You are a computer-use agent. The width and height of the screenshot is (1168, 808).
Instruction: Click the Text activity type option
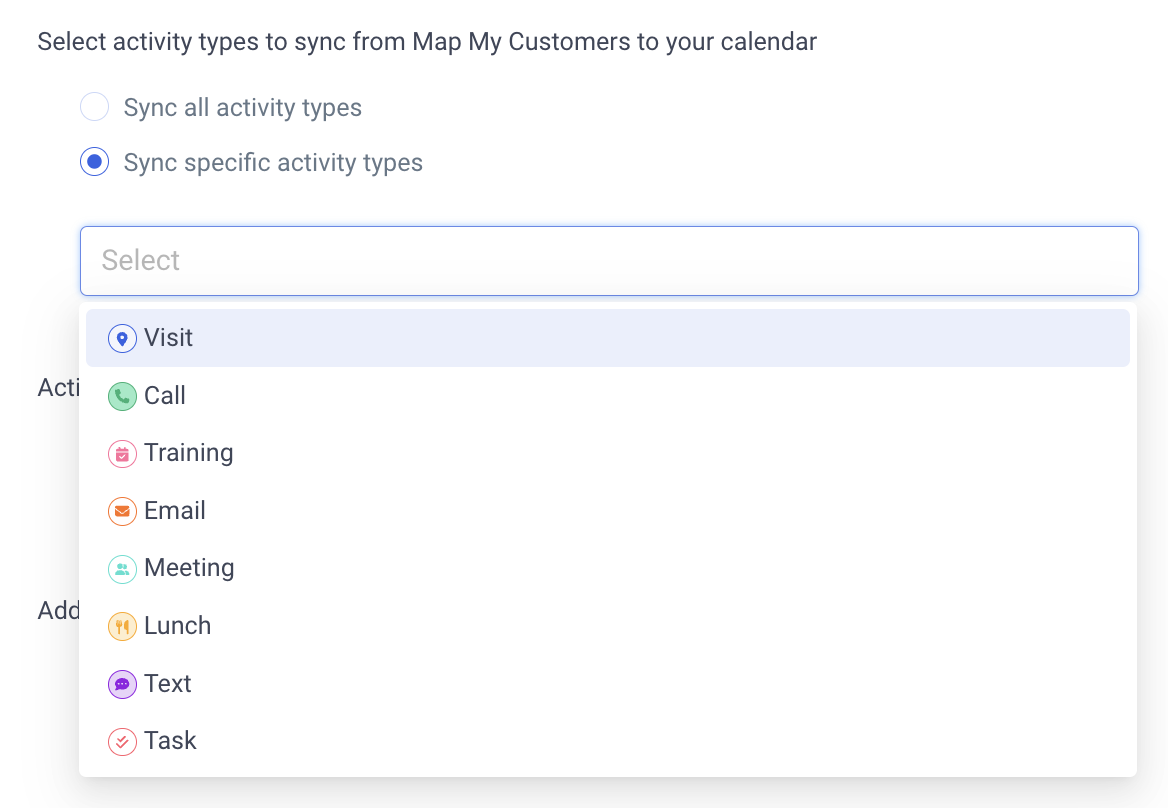[608, 684]
